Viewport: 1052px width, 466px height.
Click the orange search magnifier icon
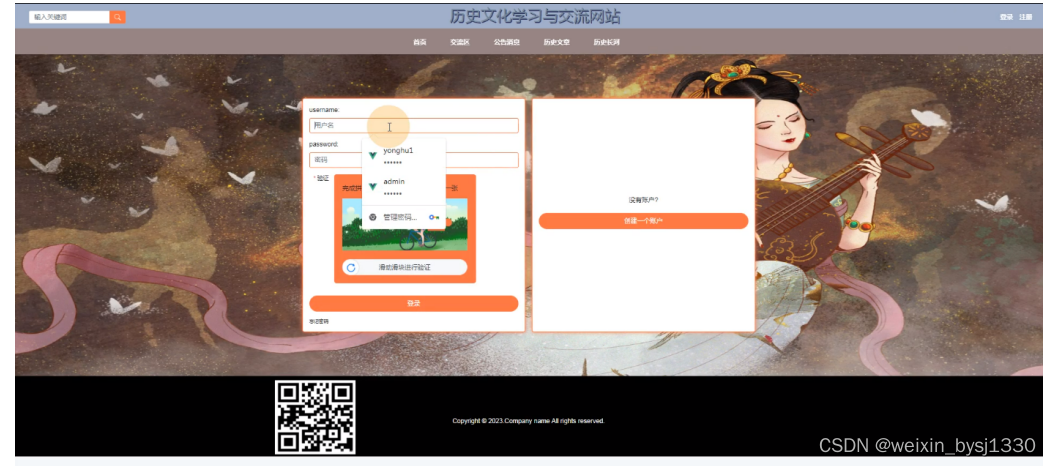pyautogui.click(x=117, y=17)
